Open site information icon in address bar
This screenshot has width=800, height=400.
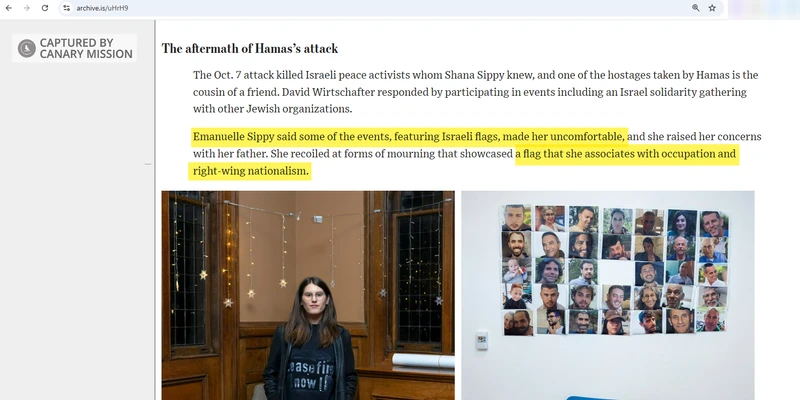pos(66,8)
